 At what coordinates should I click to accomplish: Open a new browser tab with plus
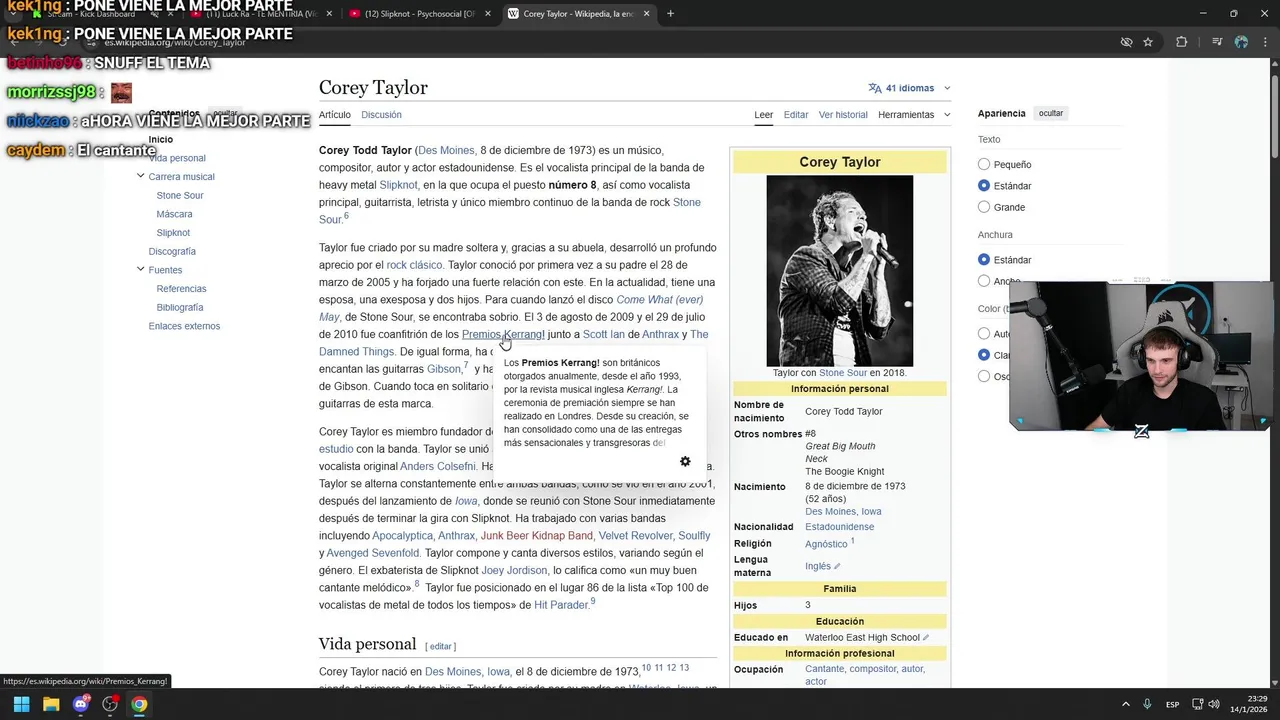[x=670, y=14]
